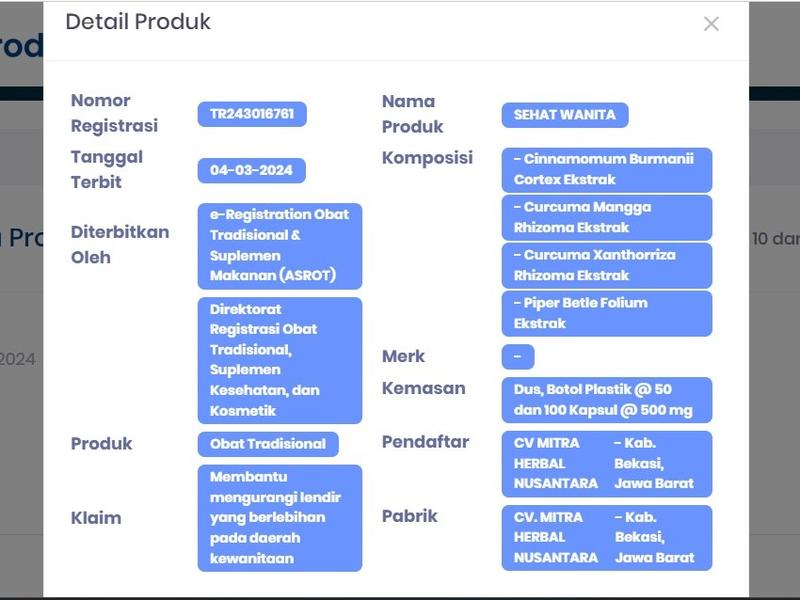Viewport: 800px width, 600px height.
Task: Click registration number badge TR243016761
Action: coord(252,114)
